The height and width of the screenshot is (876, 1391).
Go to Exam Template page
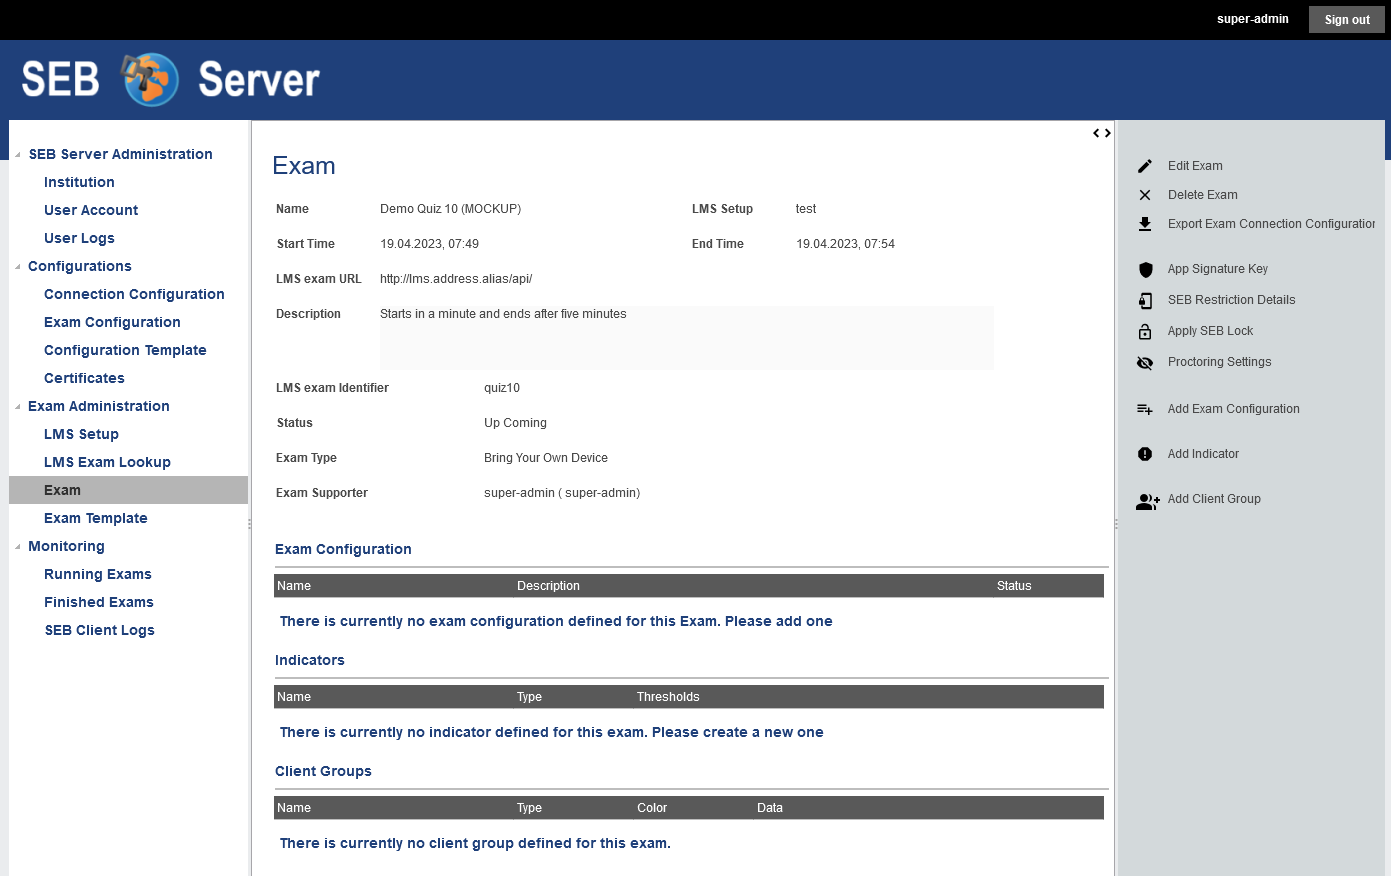coord(96,518)
